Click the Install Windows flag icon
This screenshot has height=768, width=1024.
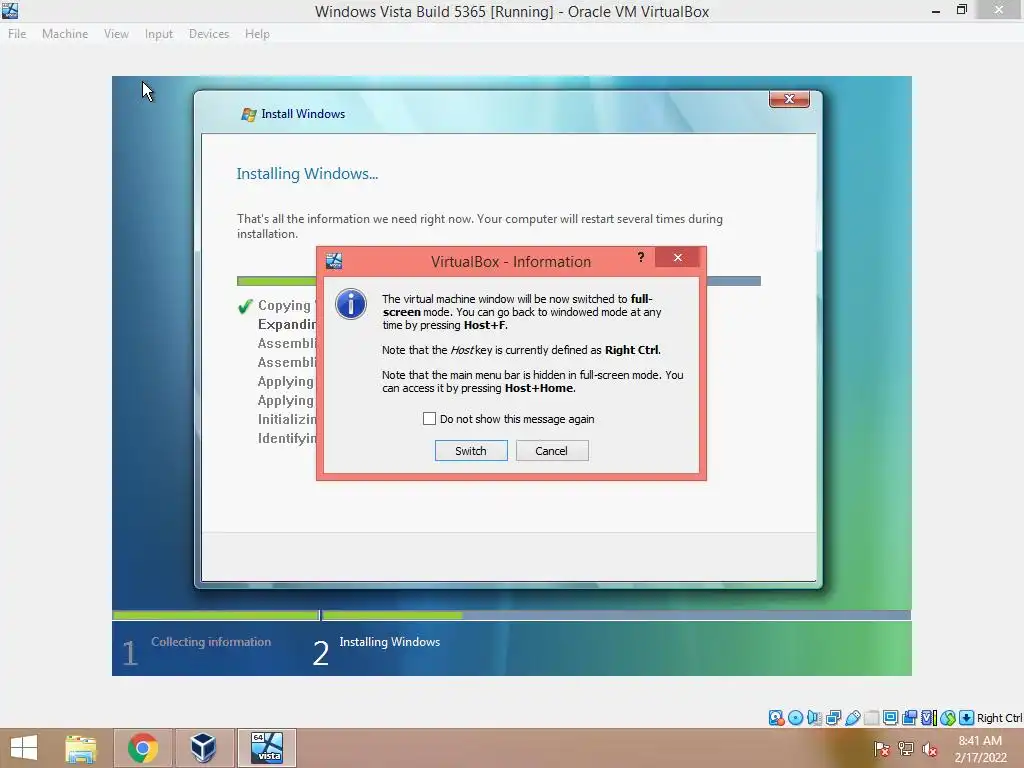(x=248, y=114)
